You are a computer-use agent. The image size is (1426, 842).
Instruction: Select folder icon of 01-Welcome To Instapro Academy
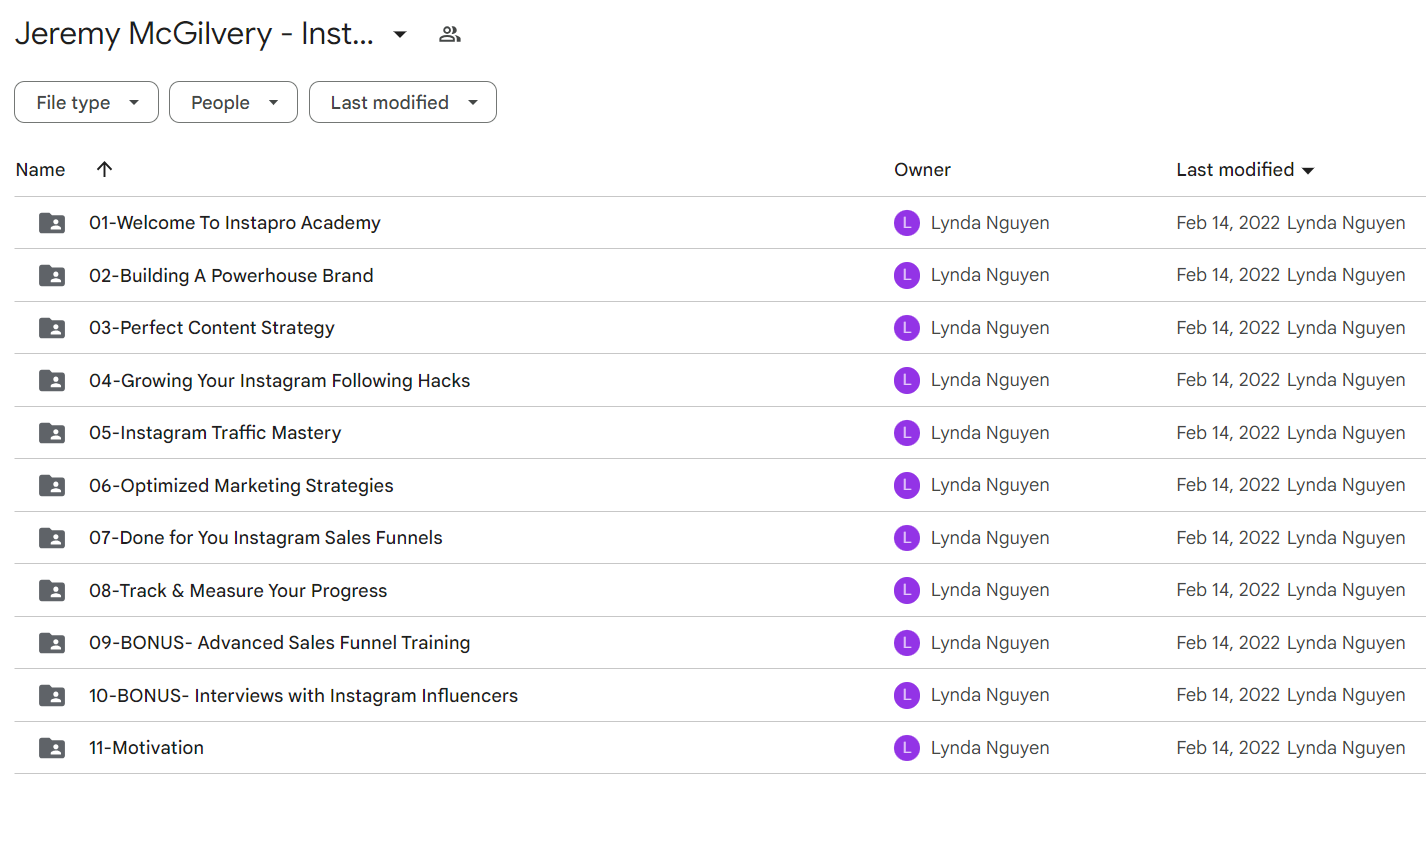click(52, 223)
